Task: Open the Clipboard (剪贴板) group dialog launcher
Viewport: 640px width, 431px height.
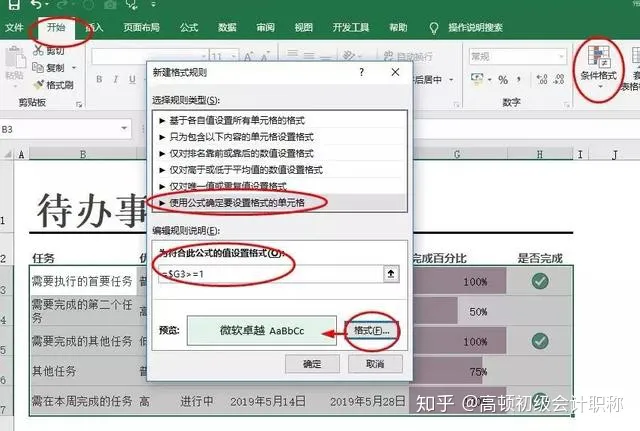Action: point(79,104)
